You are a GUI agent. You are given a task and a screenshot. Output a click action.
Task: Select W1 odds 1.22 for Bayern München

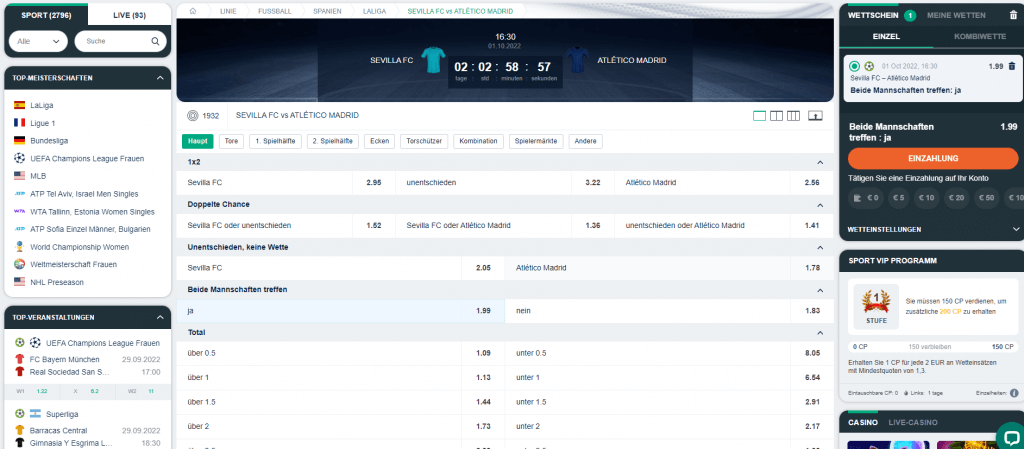(x=32, y=392)
